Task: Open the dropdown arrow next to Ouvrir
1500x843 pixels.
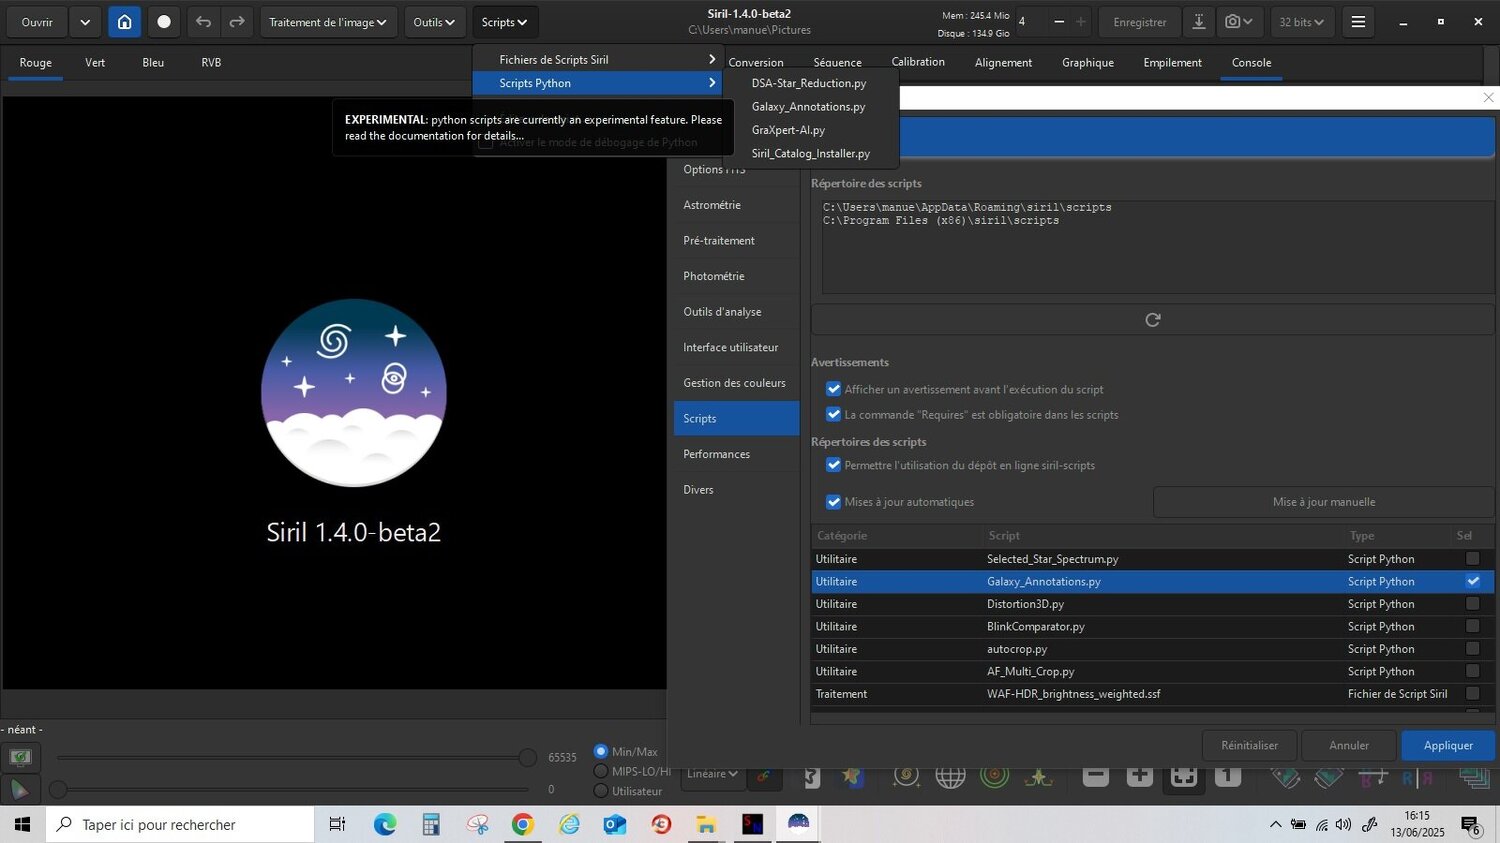Action: click(85, 22)
